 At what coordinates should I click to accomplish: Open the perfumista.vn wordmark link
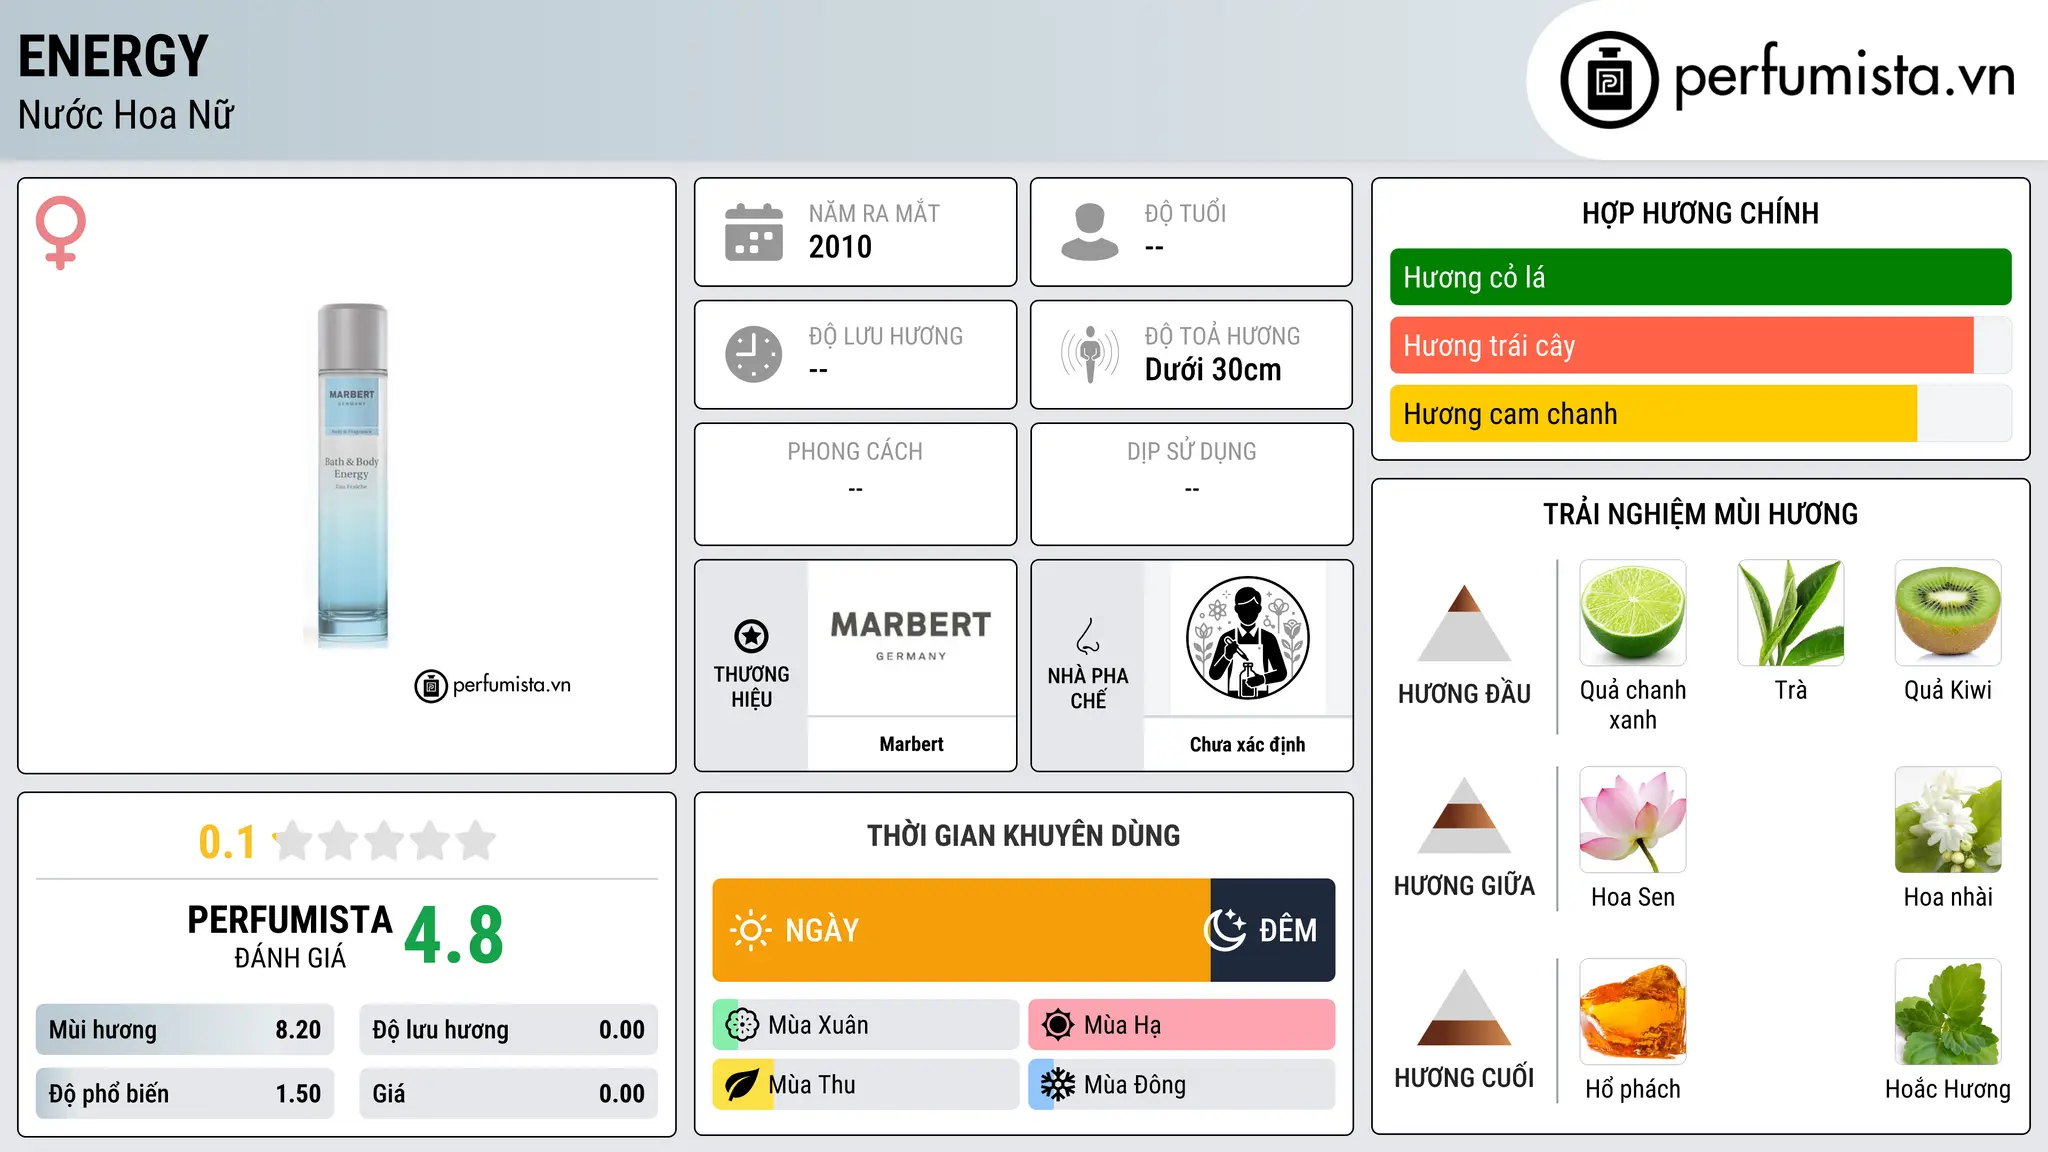(x=1845, y=77)
